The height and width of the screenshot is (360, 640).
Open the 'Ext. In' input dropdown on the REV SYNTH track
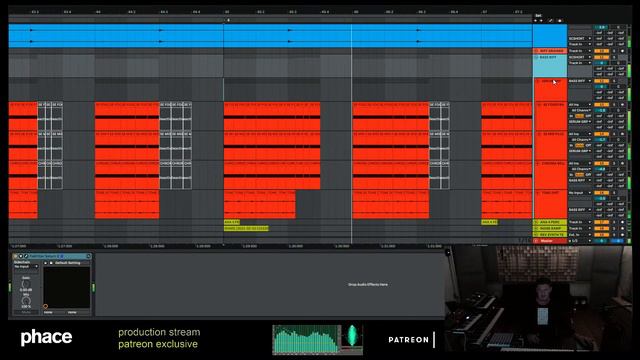click(x=580, y=235)
